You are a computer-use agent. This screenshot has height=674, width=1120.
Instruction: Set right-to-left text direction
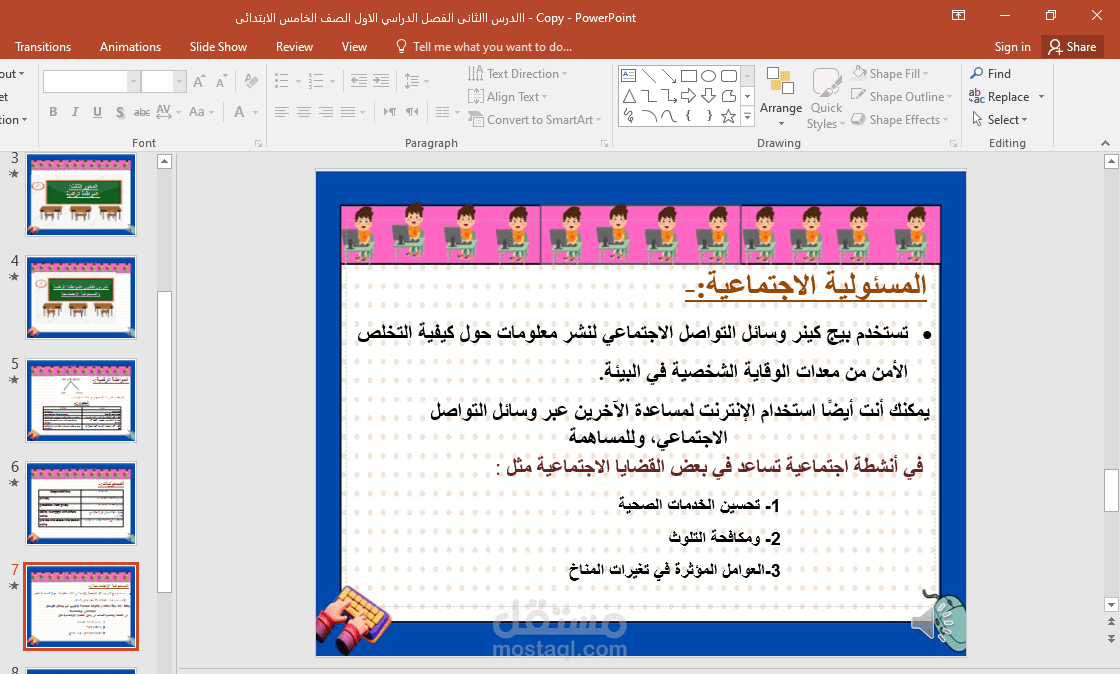[413, 112]
